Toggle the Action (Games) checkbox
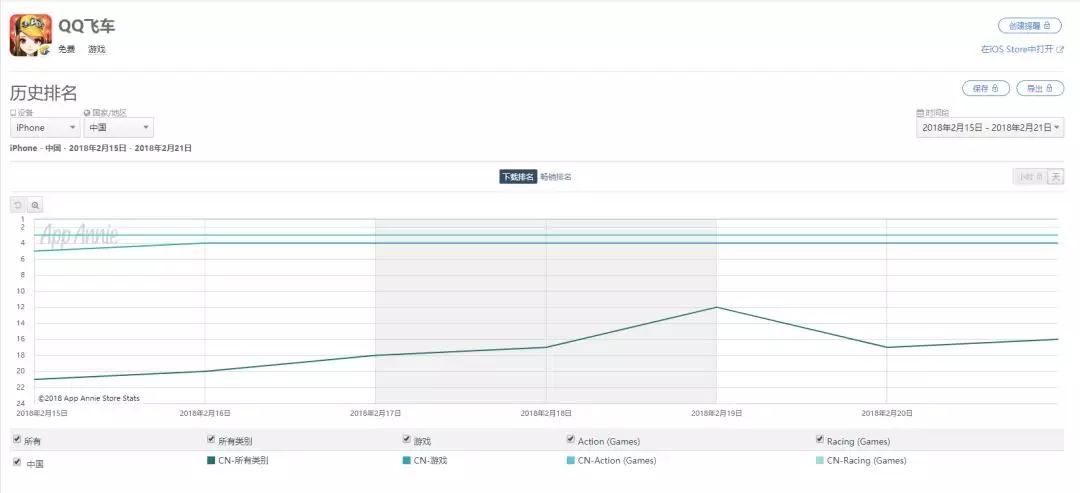 (571, 440)
